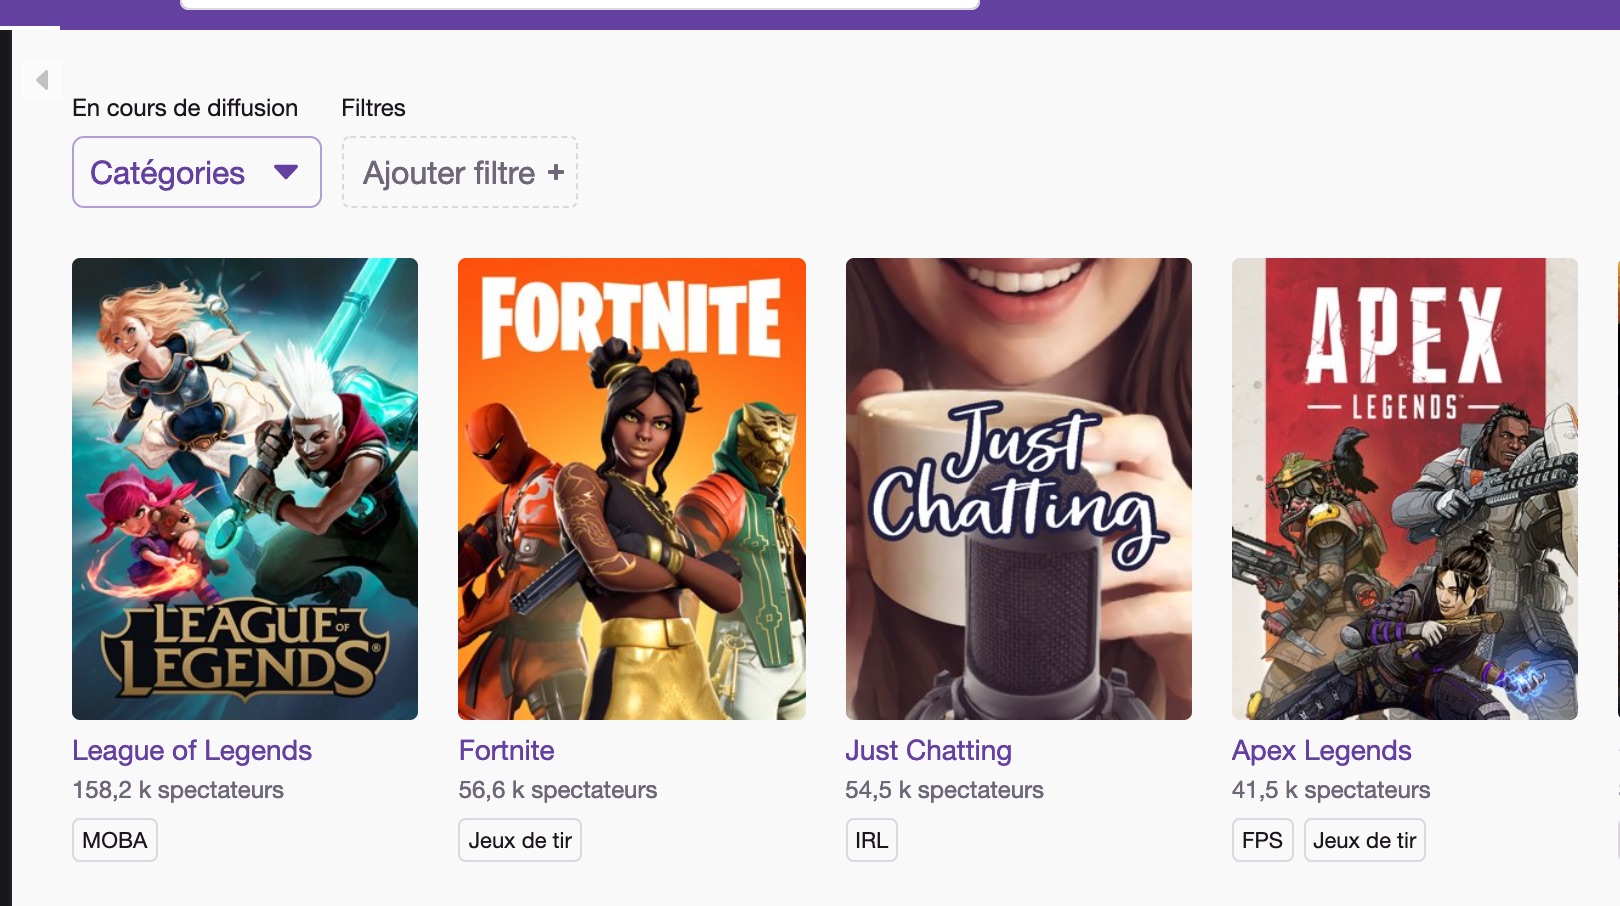Click the En cours de diffusion label
This screenshot has height=906, width=1620.
[x=185, y=108]
